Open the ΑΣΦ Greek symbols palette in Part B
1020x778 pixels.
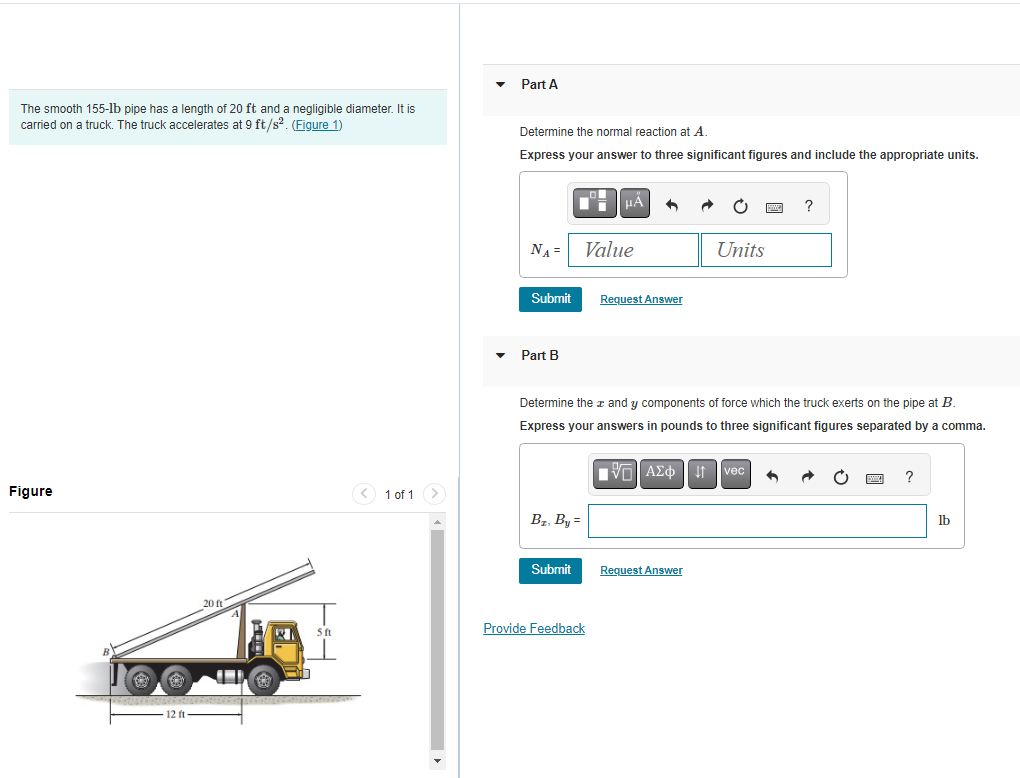[x=662, y=473]
